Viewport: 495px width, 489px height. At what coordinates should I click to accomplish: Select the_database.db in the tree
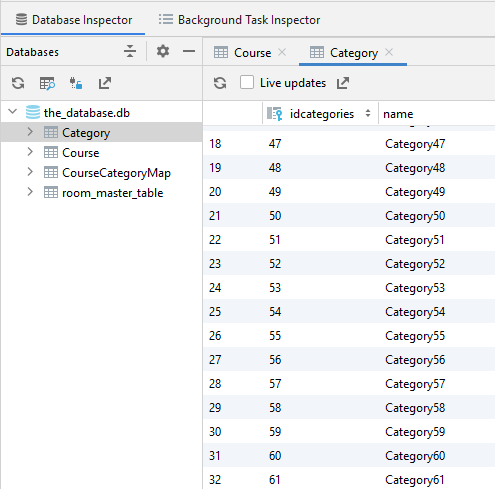coord(87,113)
